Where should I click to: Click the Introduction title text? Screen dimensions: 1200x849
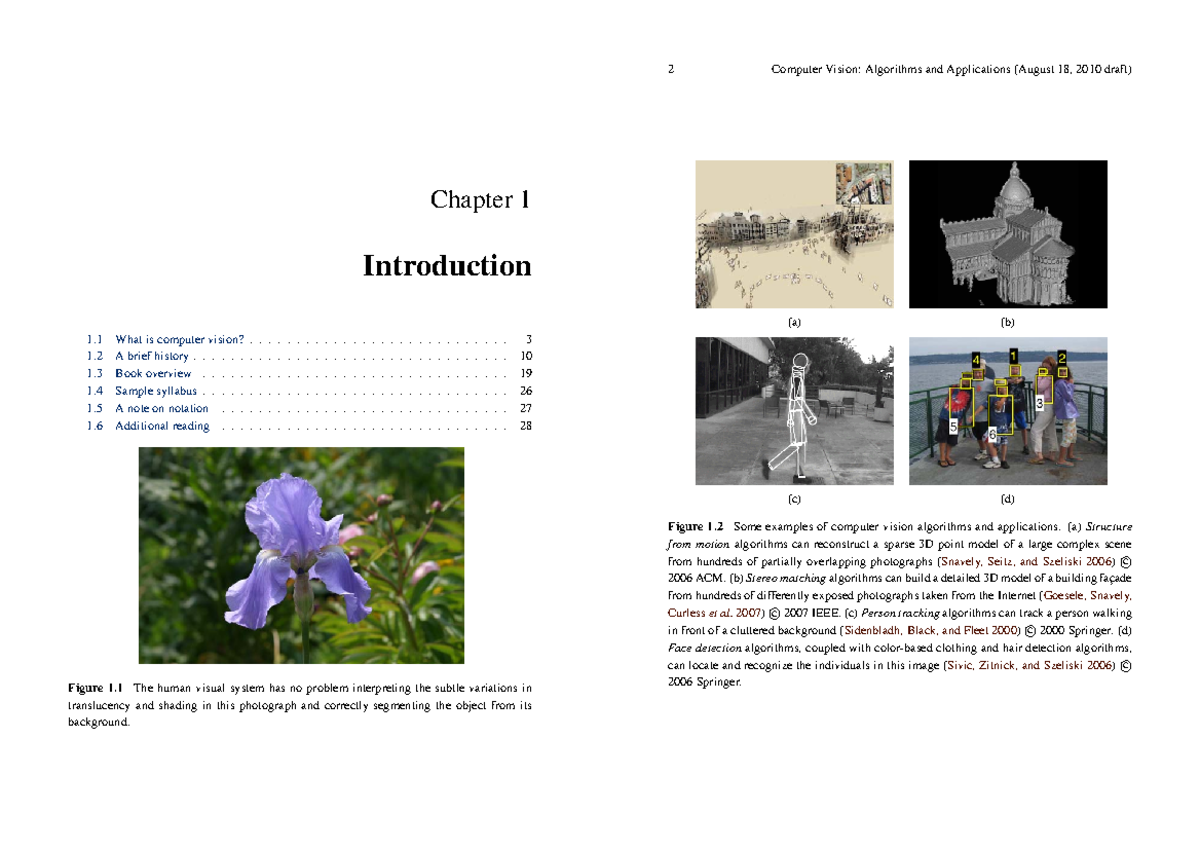pos(447,265)
